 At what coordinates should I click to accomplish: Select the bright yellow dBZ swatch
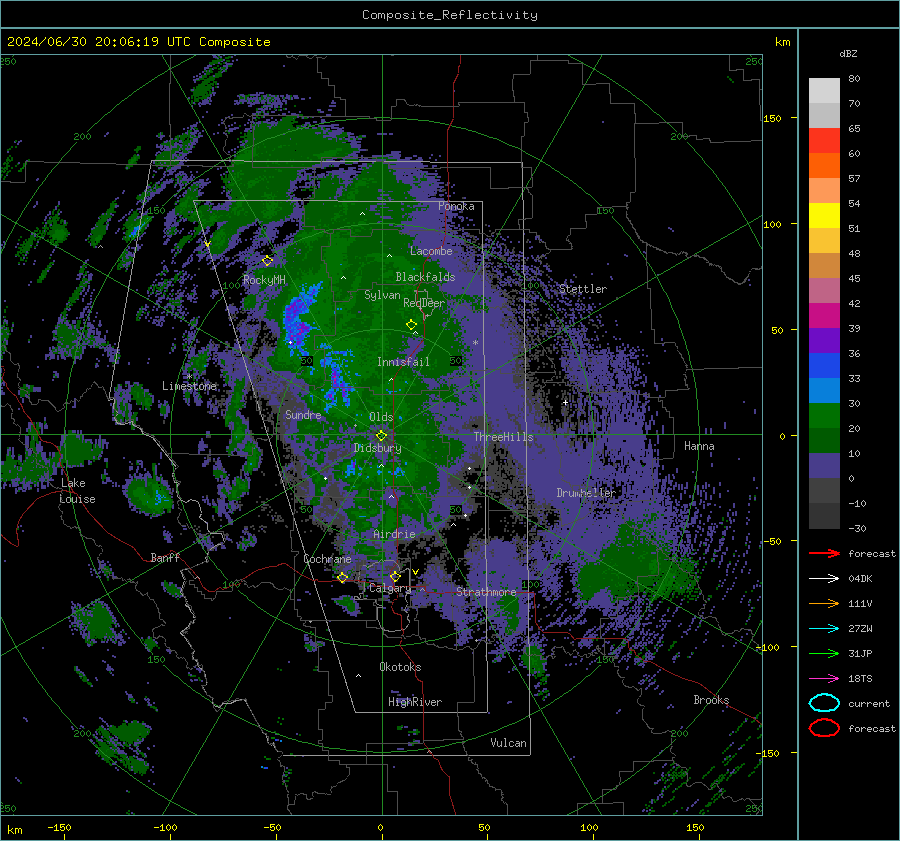[824, 216]
